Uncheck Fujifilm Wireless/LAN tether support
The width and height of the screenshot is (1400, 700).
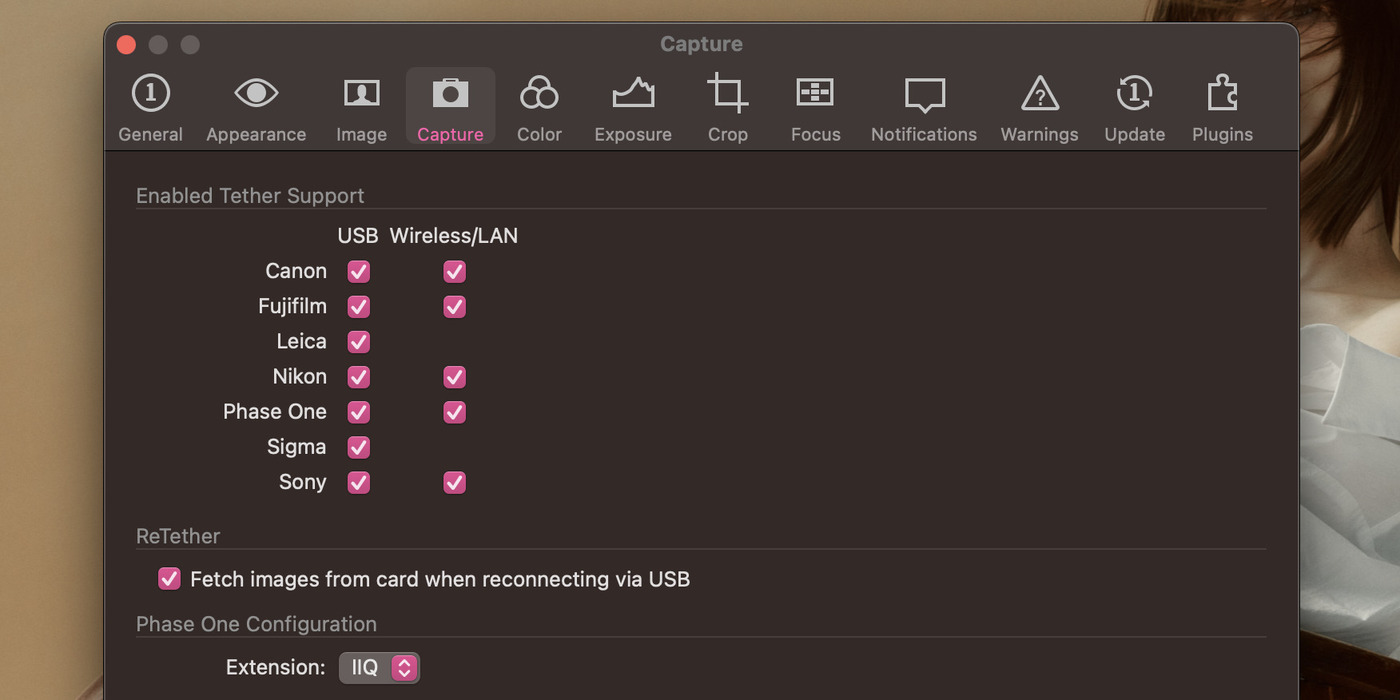[455, 306]
